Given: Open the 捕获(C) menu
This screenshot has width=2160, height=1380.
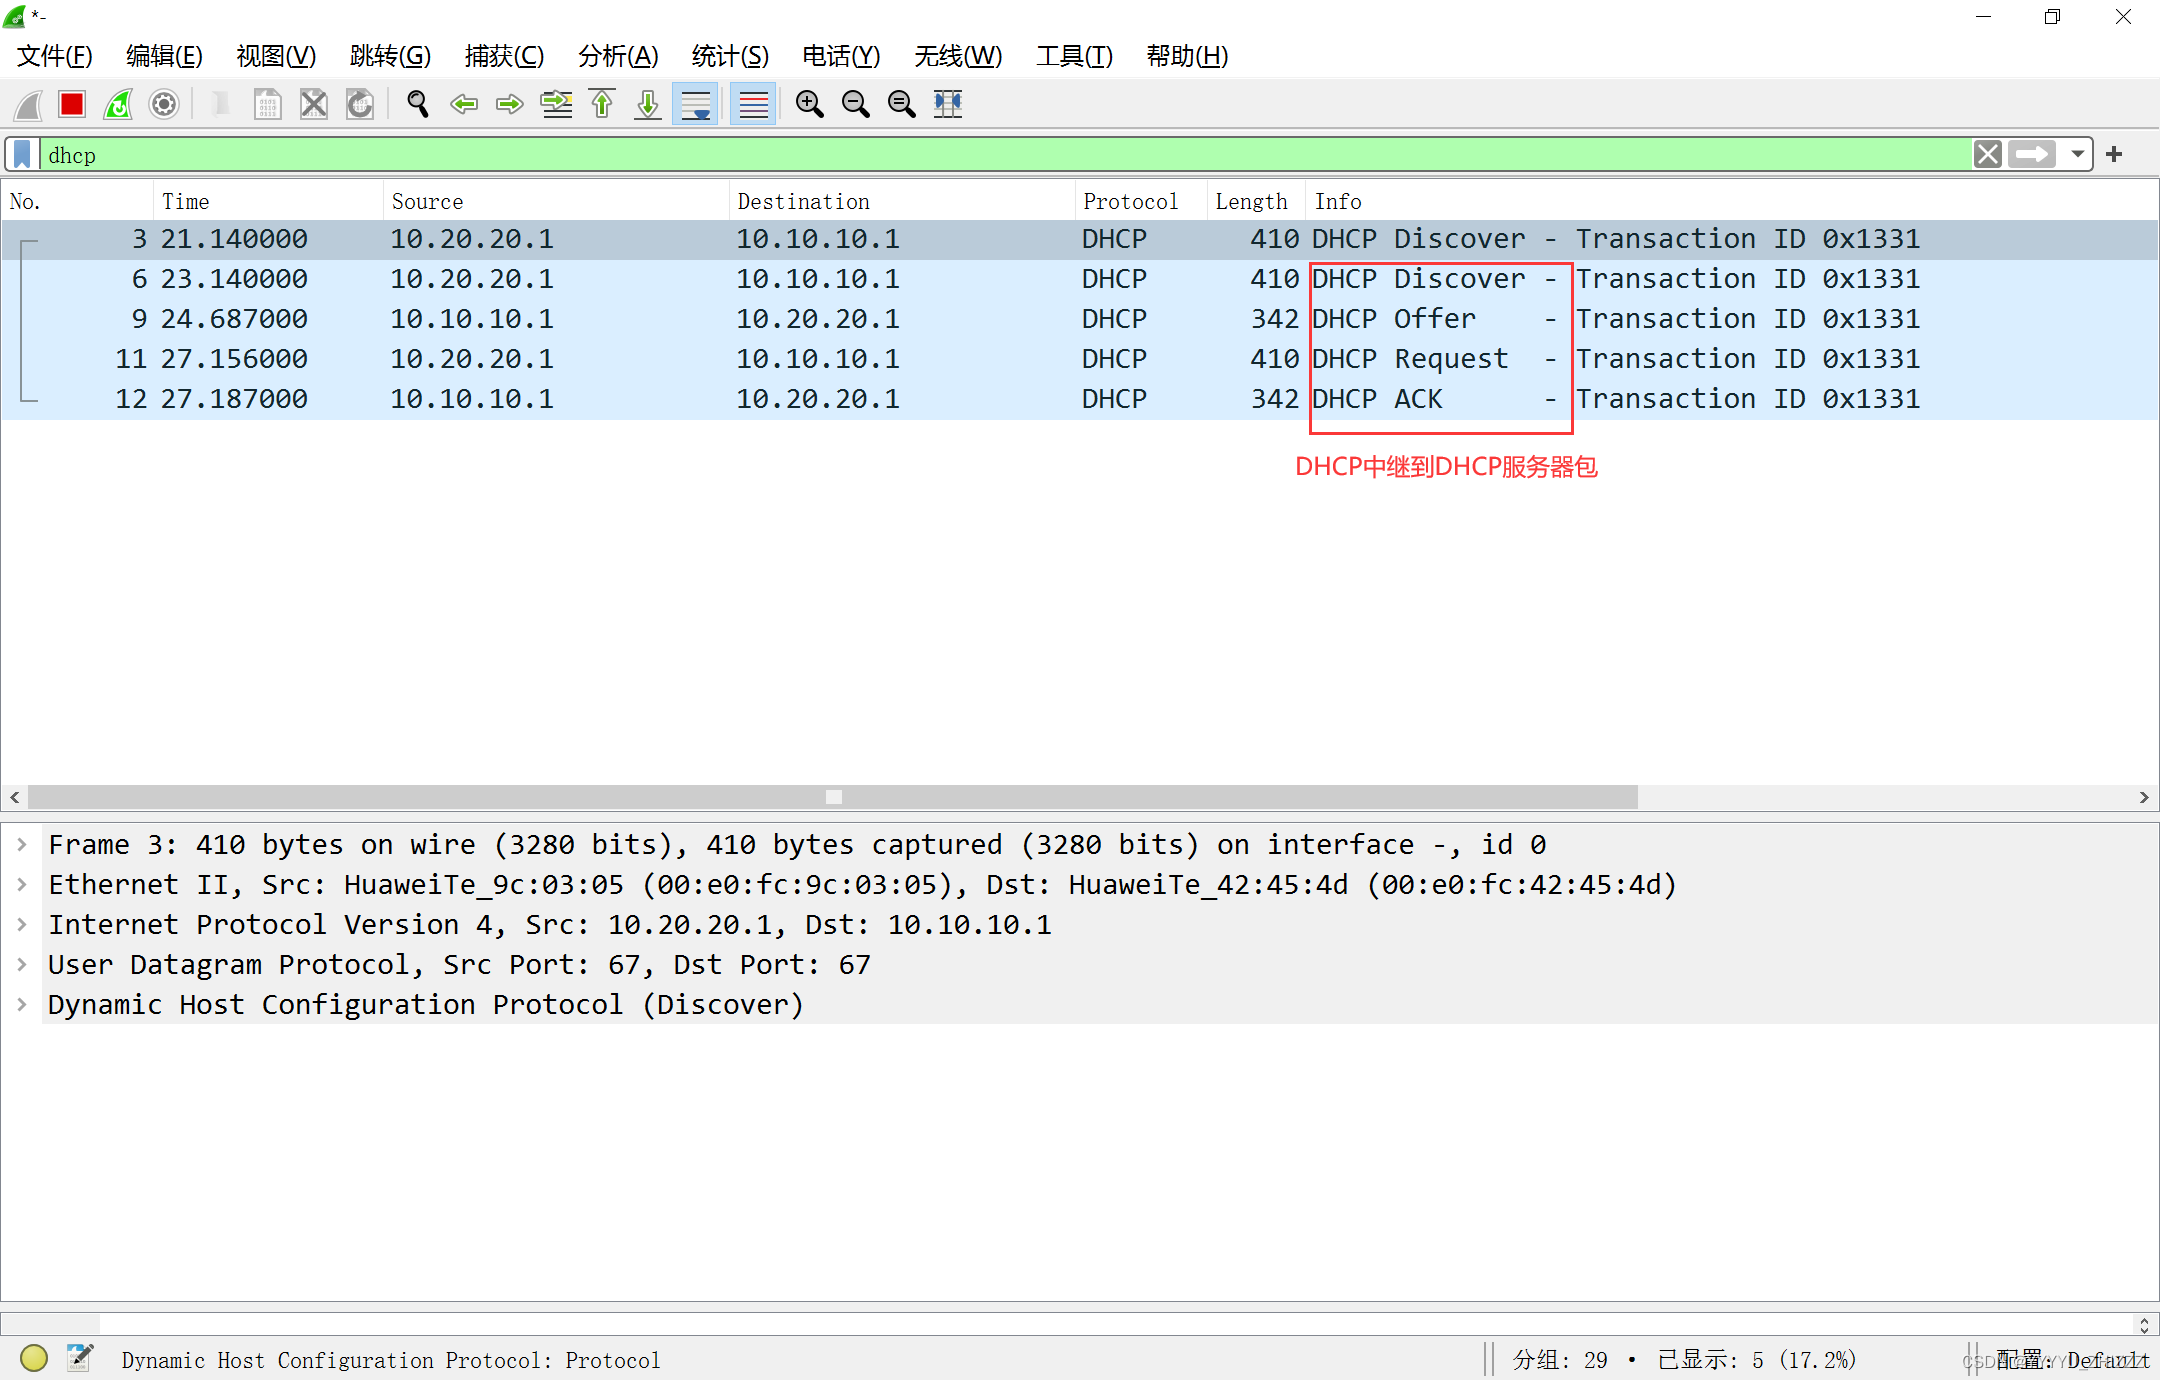Looking at the screenshot, I should [x=504, y=56].
